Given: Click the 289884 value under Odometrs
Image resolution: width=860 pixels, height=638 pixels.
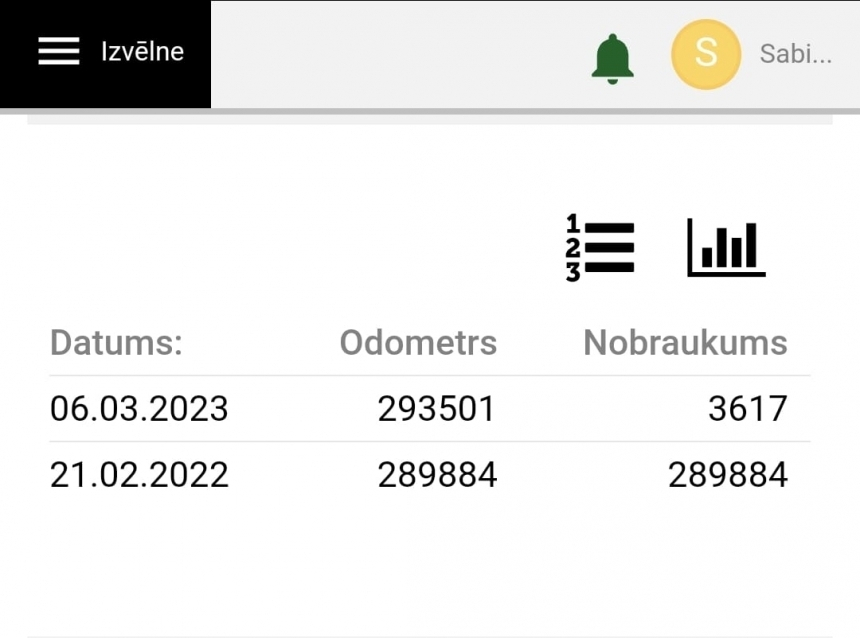Looking at the screenshot, I should pyautogui.click(x=436, y=475).
